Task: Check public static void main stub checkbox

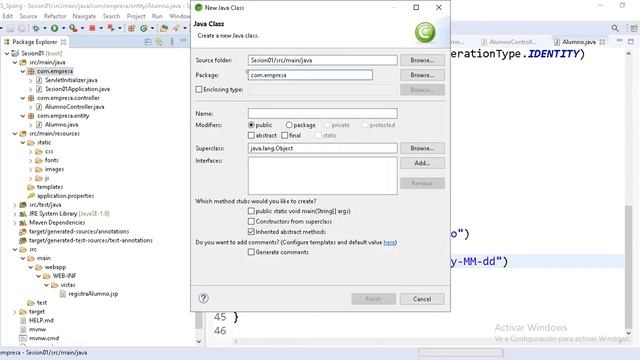Action: 251,211
